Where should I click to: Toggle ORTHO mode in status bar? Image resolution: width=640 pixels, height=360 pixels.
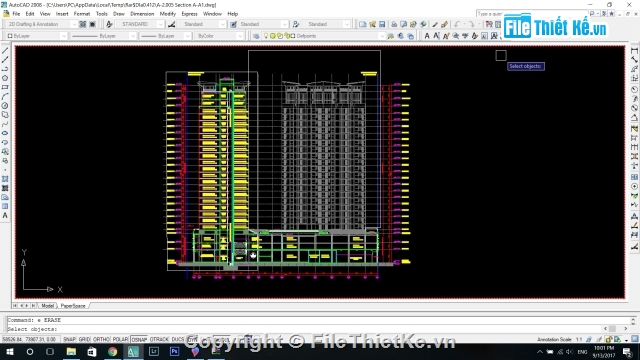[x=101, y=340]
